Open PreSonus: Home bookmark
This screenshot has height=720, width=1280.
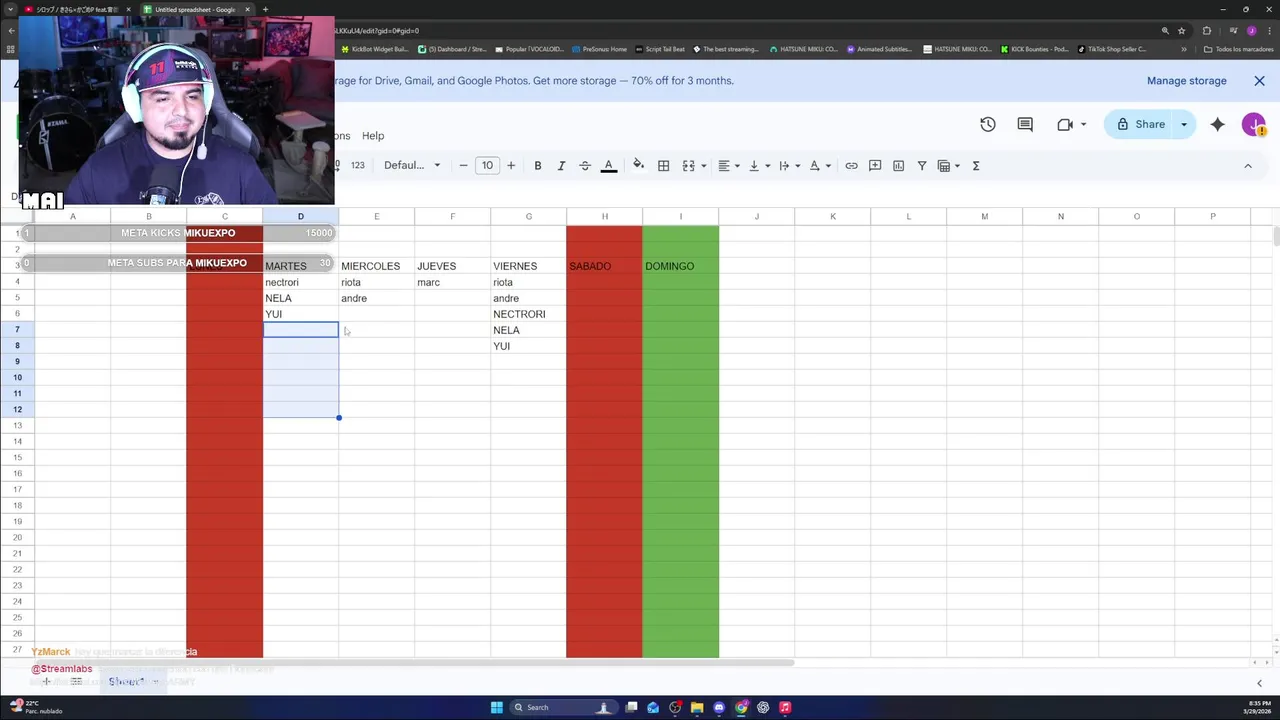[599, 49]
